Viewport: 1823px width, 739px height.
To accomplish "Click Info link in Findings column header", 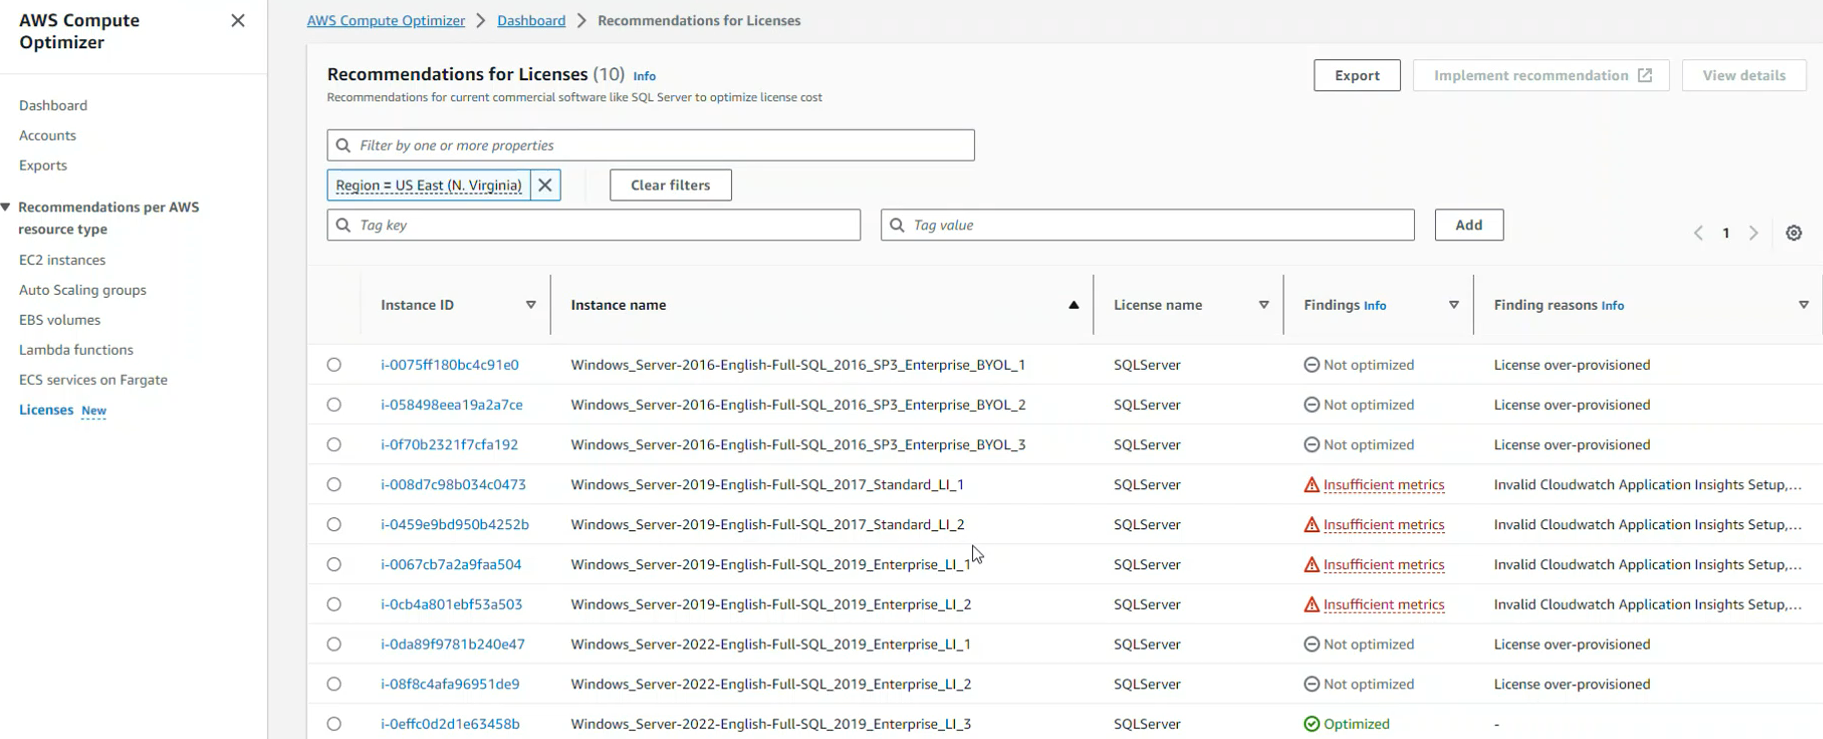I will pos(1375,306).
